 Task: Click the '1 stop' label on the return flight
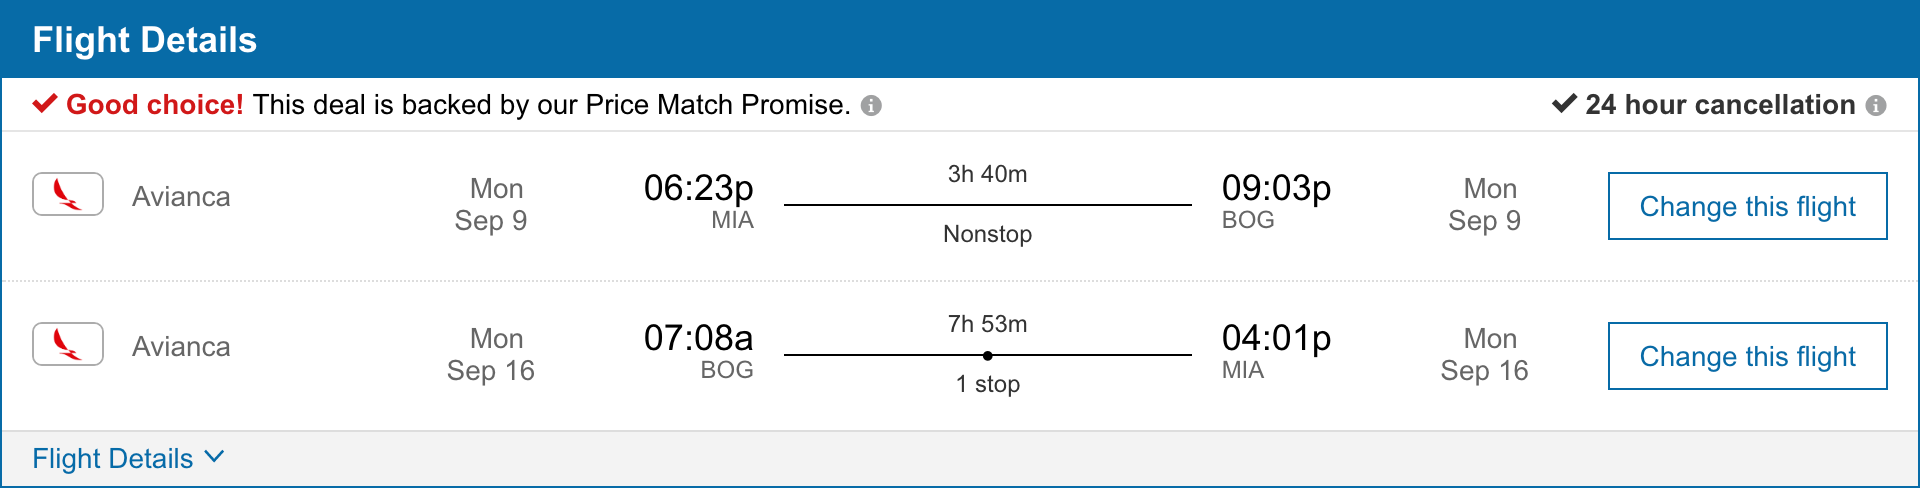click(987, 384)
